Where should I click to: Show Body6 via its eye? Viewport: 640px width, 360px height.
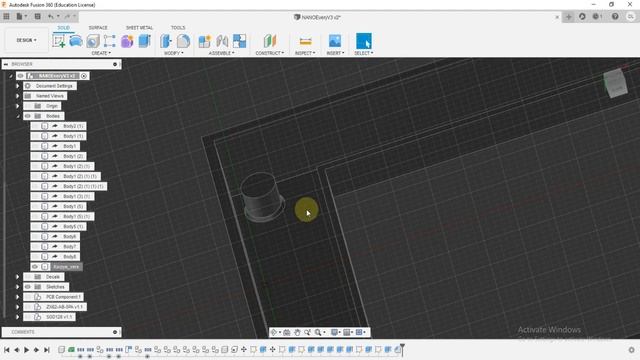[x=36, y=236]
